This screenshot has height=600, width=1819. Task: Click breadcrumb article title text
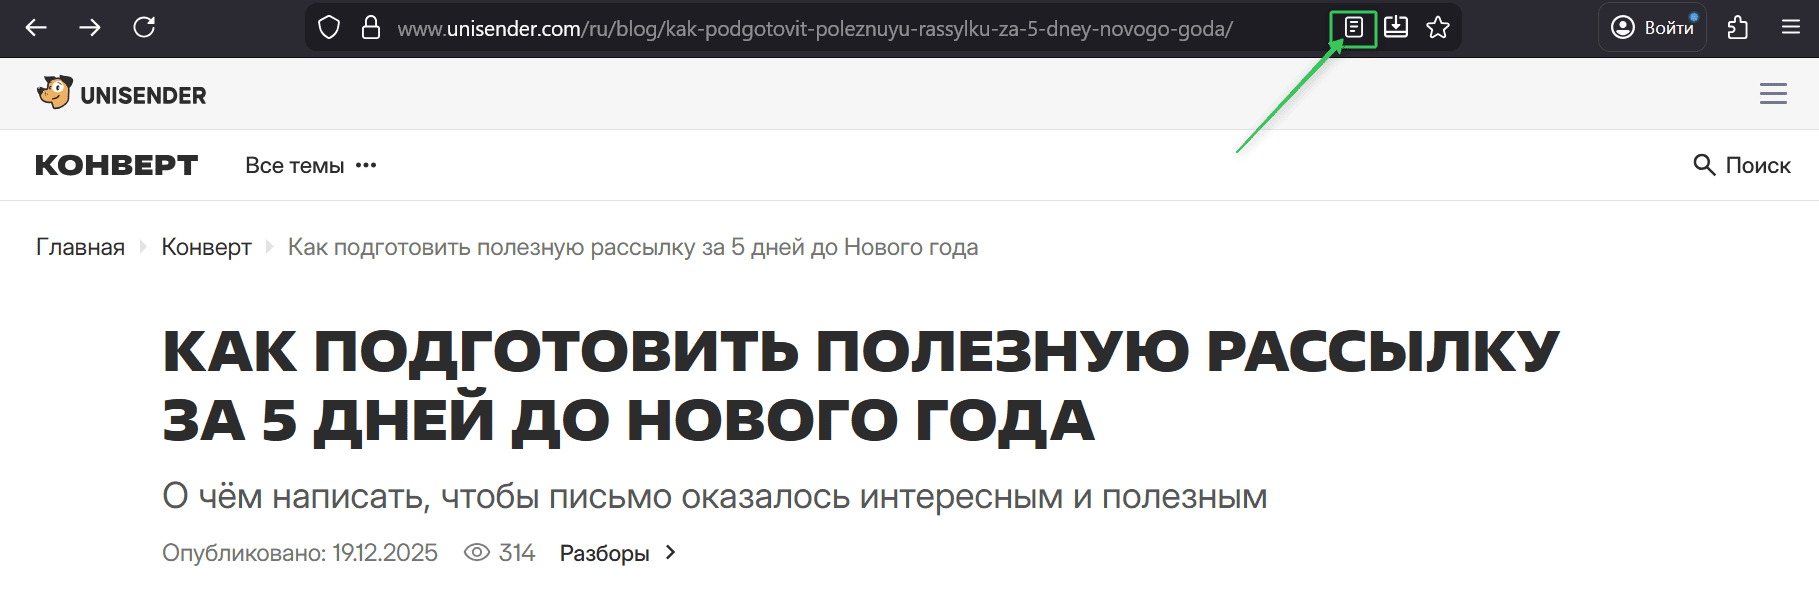(x=633, y=247)
